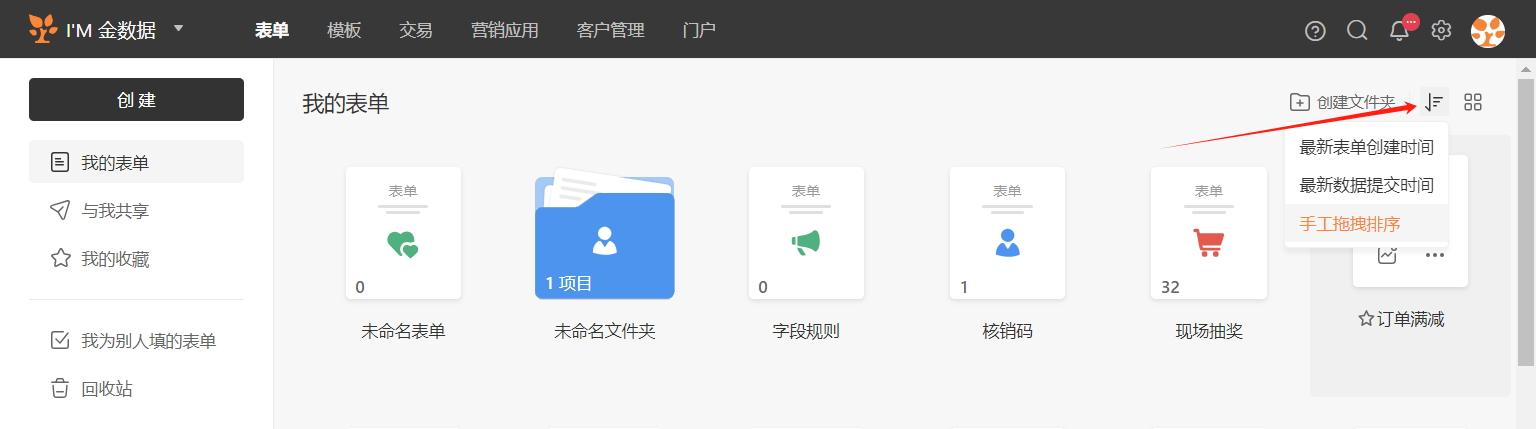Open the settings gear icon
The width and height of the screenshot is (1536, 429).
click(1441, 31)
